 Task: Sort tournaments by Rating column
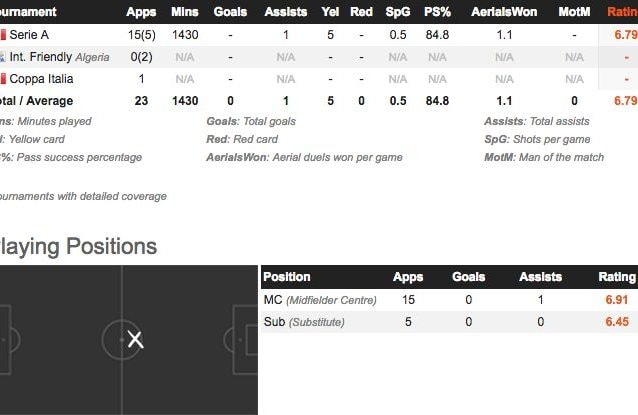click(622, 12)
